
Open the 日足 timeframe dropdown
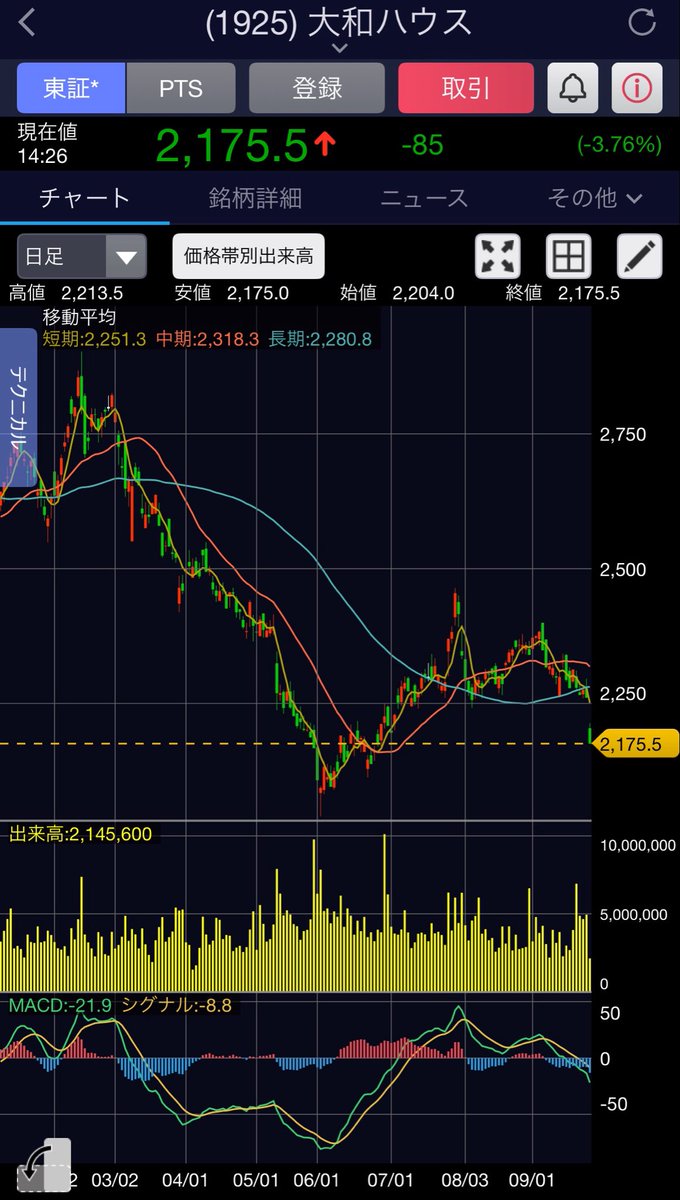82,256
